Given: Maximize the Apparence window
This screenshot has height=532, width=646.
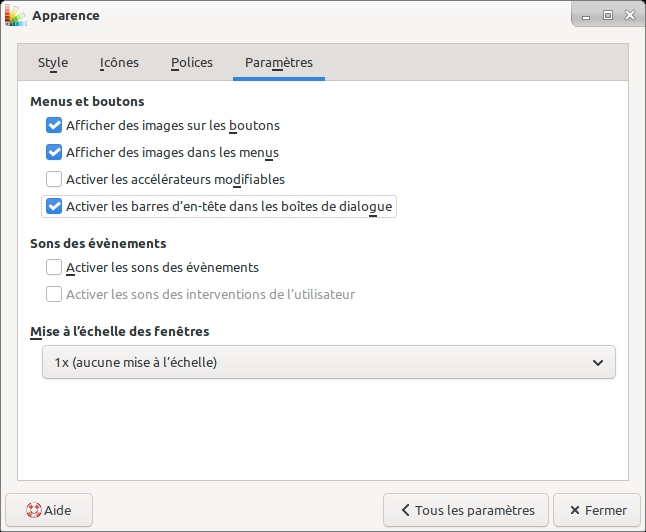Looking at the screenshot, I should (607, 16).
